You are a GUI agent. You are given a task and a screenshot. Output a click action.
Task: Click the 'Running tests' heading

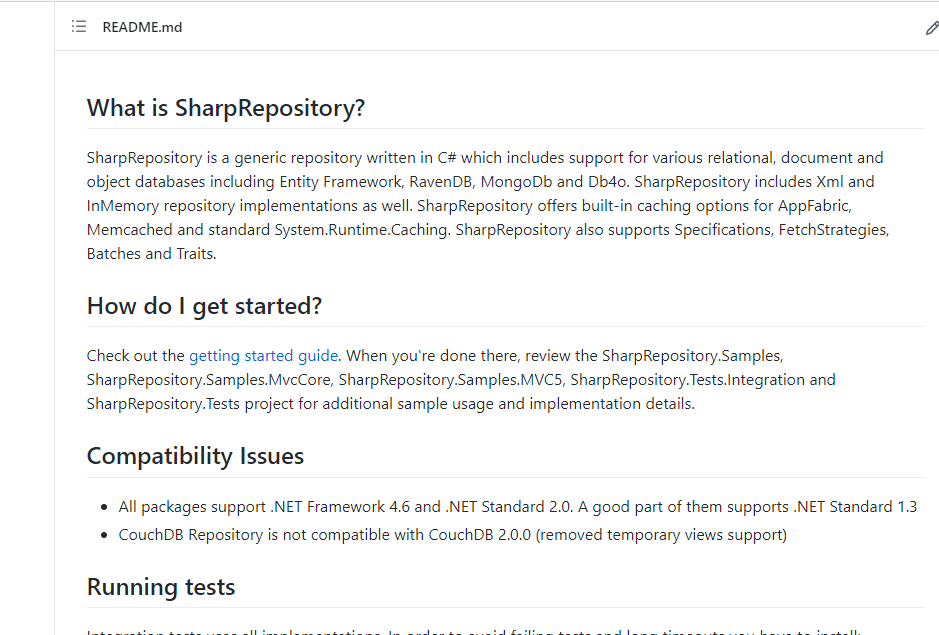pos(160,587)
